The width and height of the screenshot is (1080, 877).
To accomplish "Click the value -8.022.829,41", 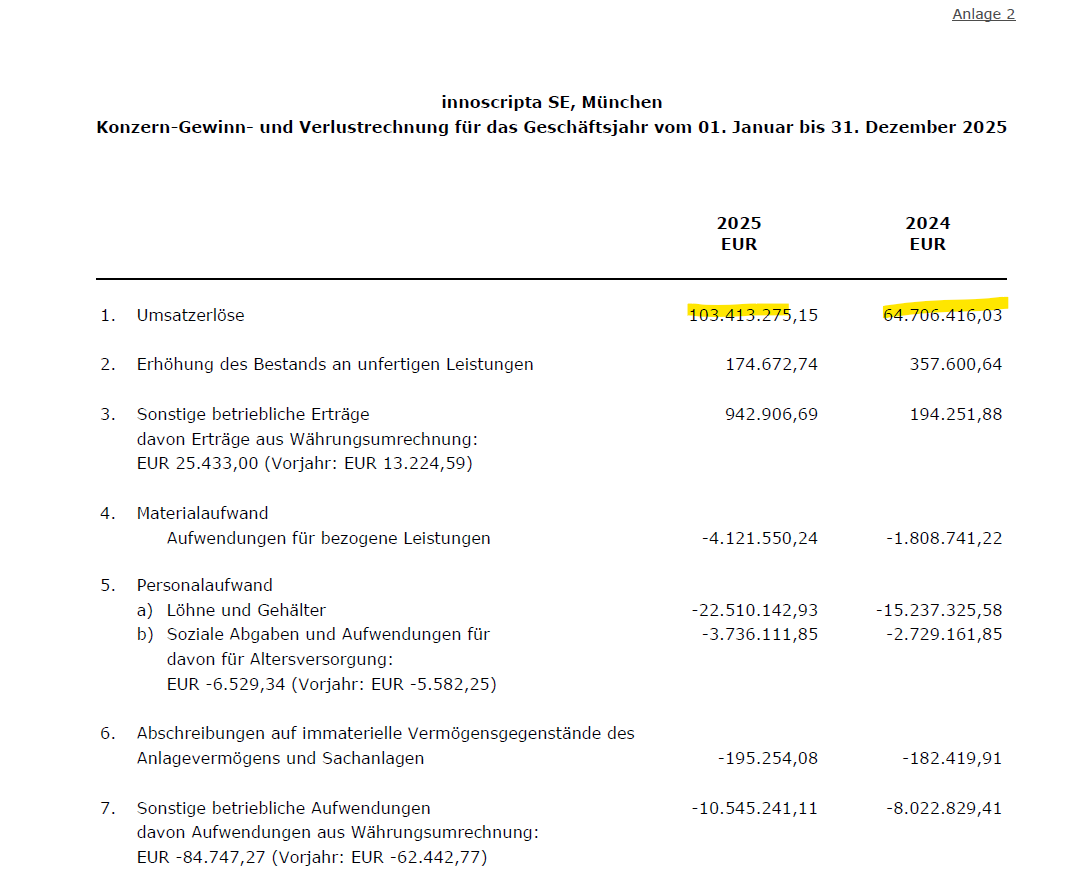I will [x=944, y=809].
